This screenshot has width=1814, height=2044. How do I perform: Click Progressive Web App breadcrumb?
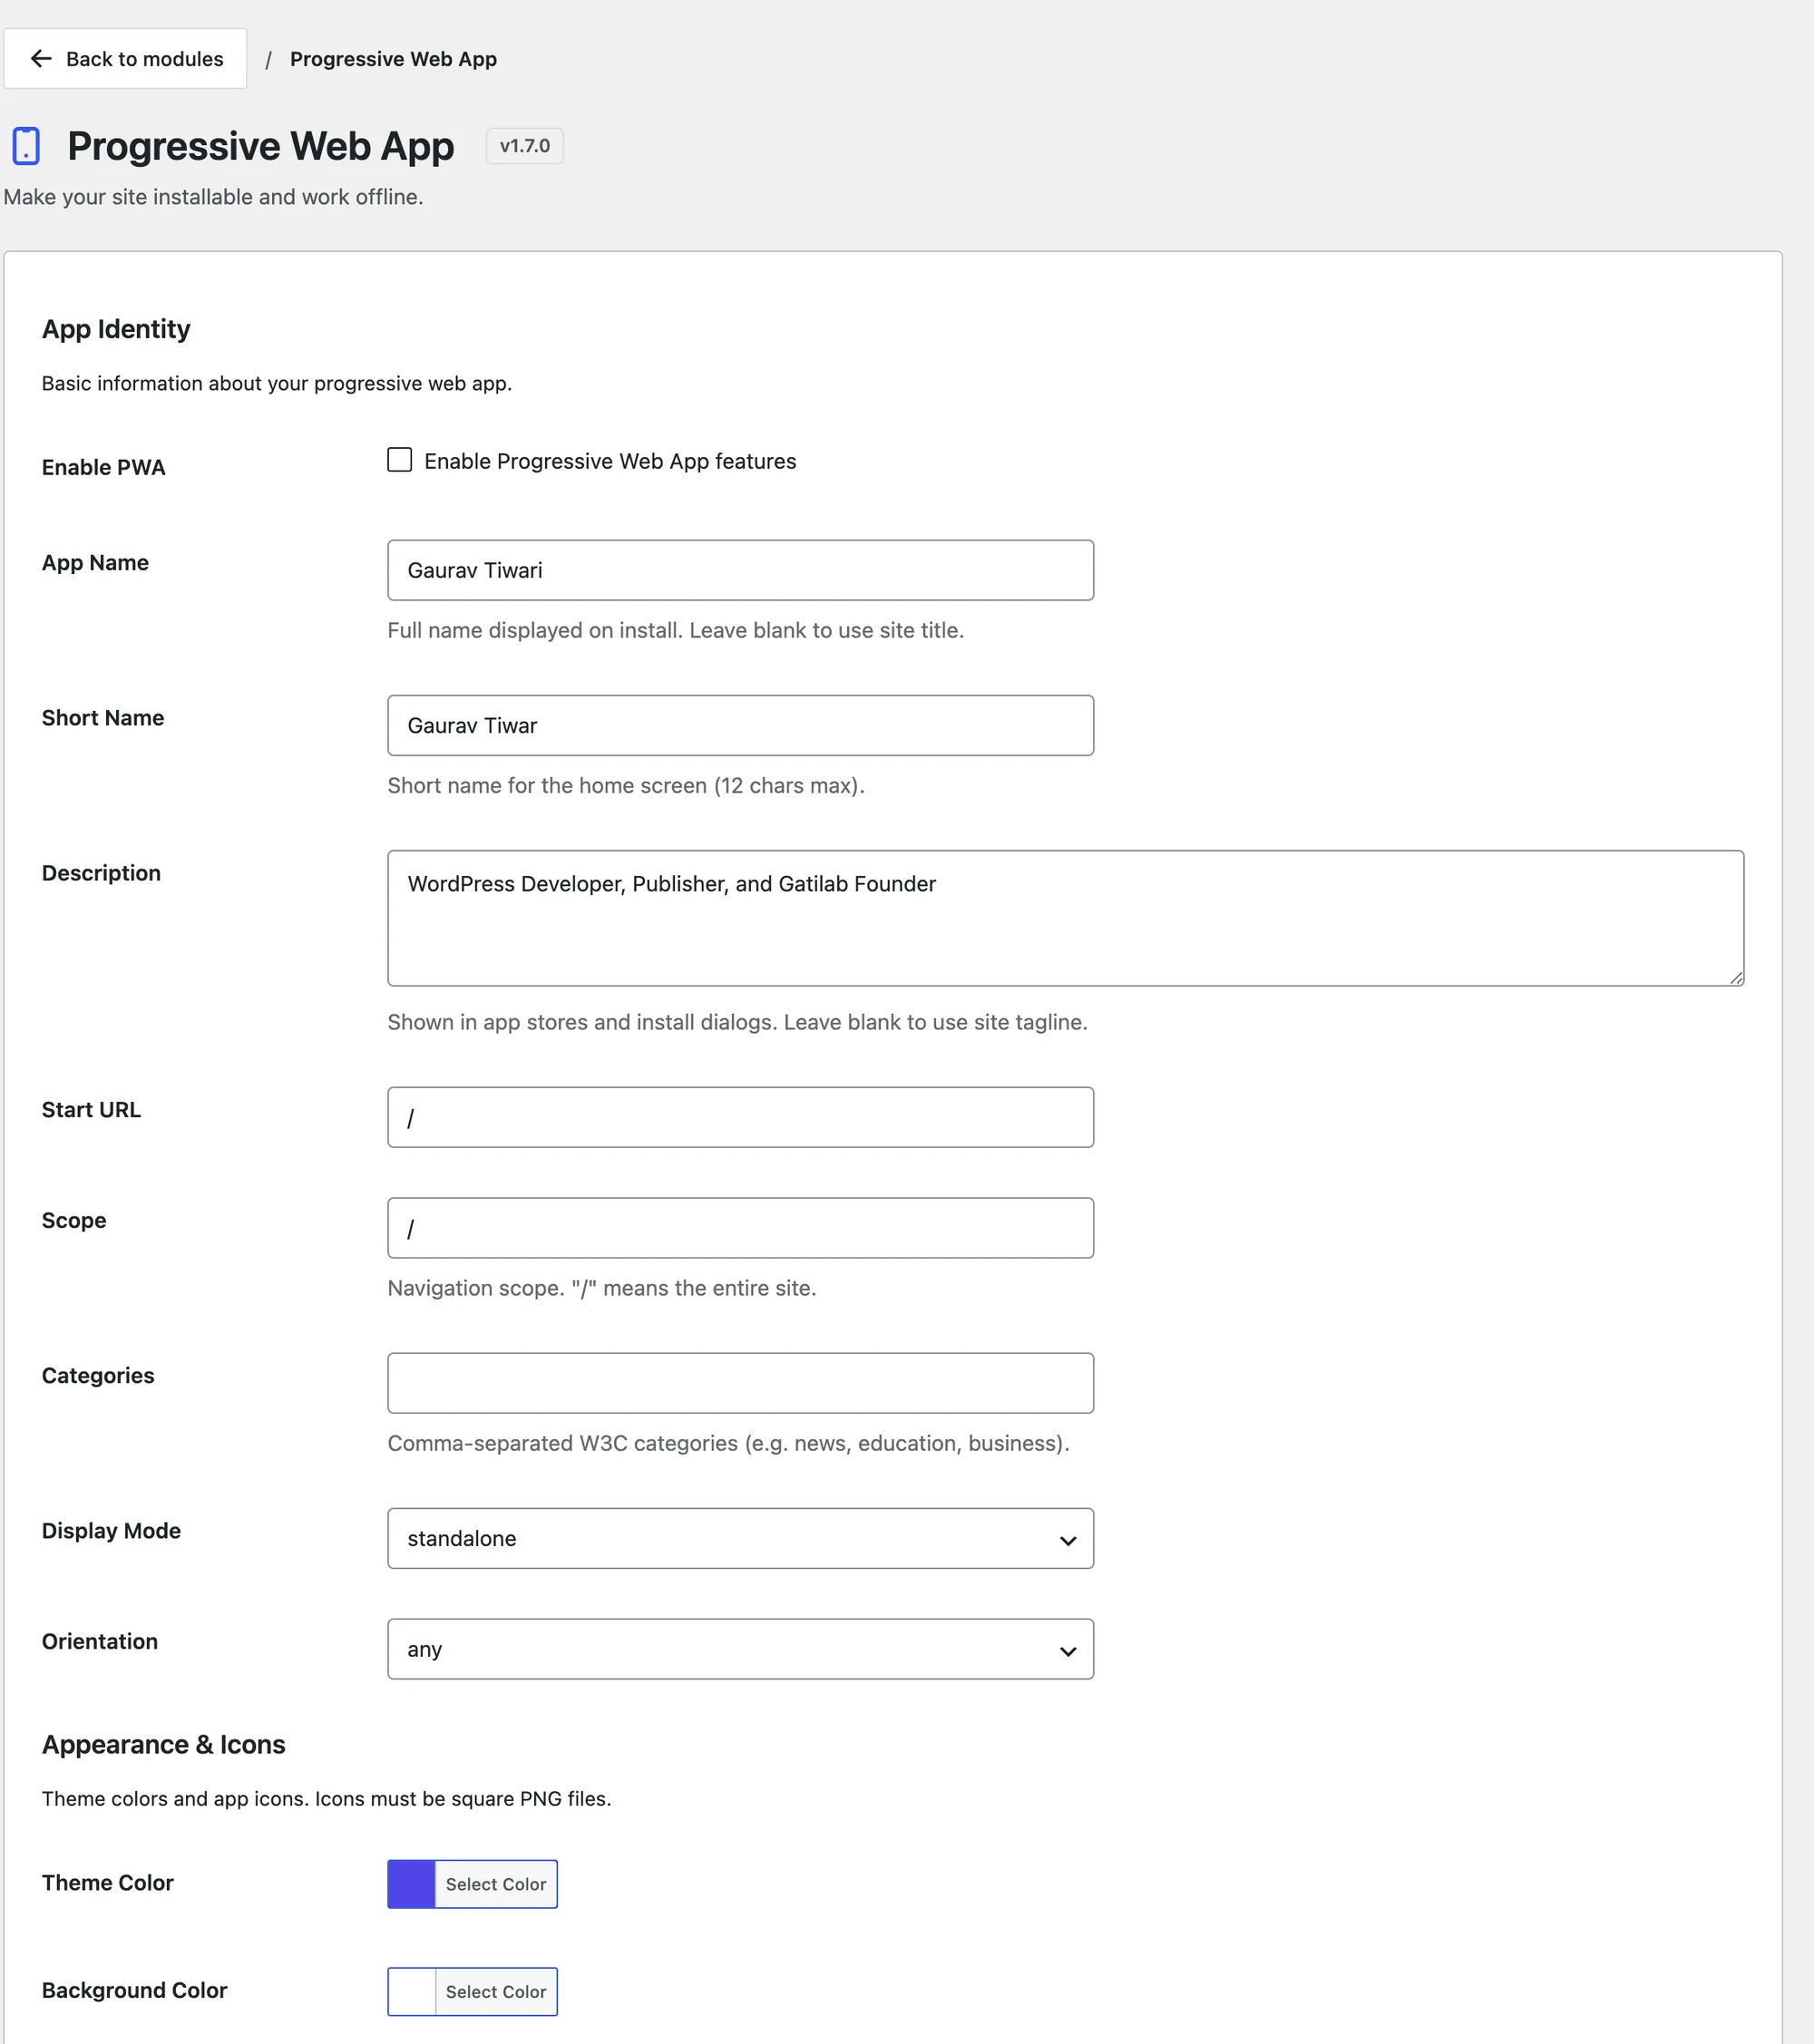tap(393, 59)
